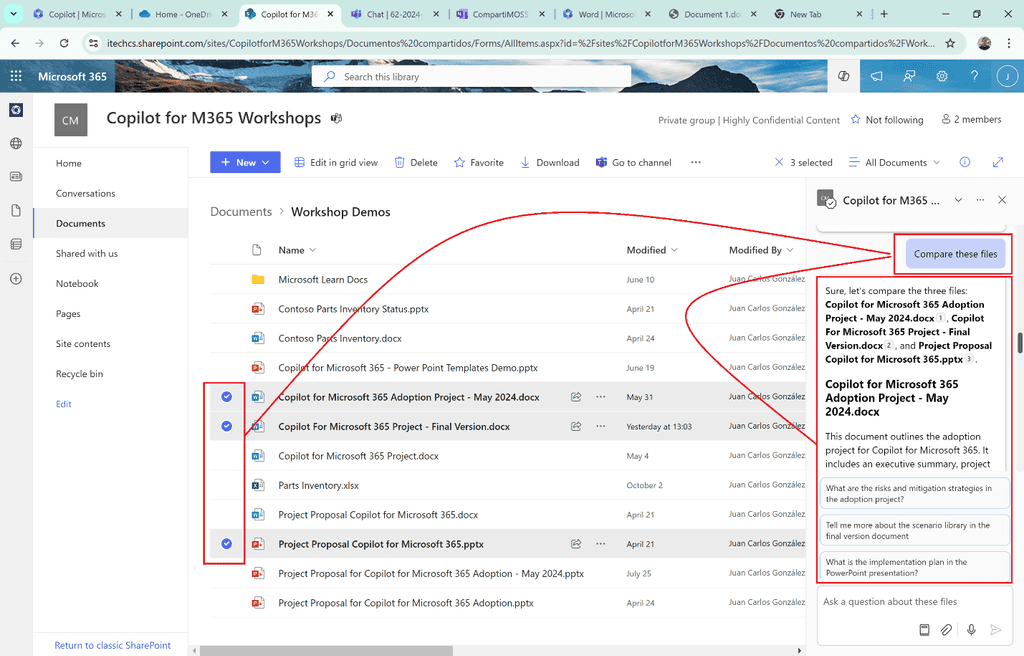Open the browser tab search dropdown
Screen dimensions: 1024x656
(x=13, y=14)
